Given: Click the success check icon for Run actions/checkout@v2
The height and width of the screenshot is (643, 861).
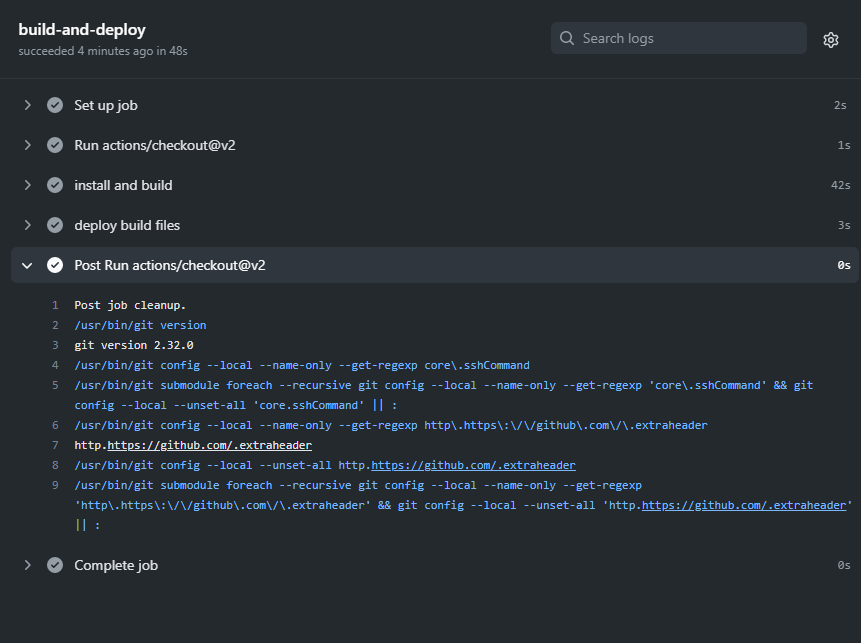Looking at the screenshot, I should tap(55, 145).
